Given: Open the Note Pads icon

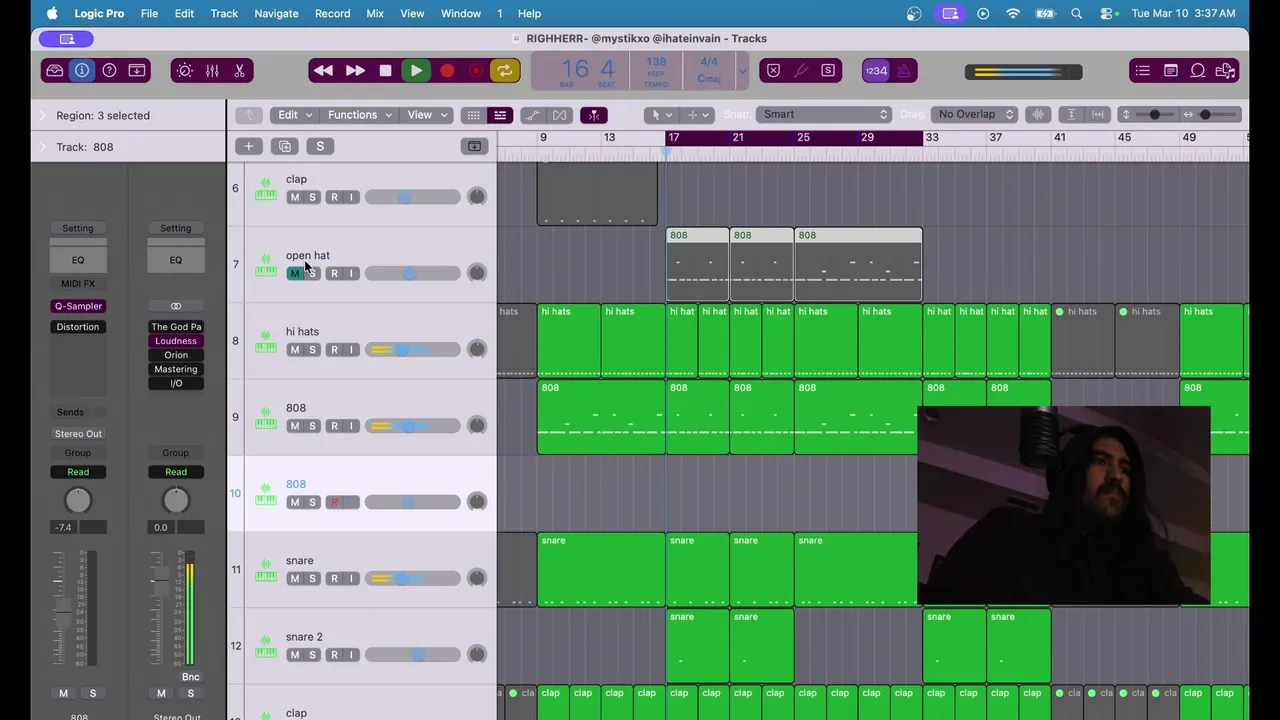Looking at the screenshot, I should [x=1170, y=71].
